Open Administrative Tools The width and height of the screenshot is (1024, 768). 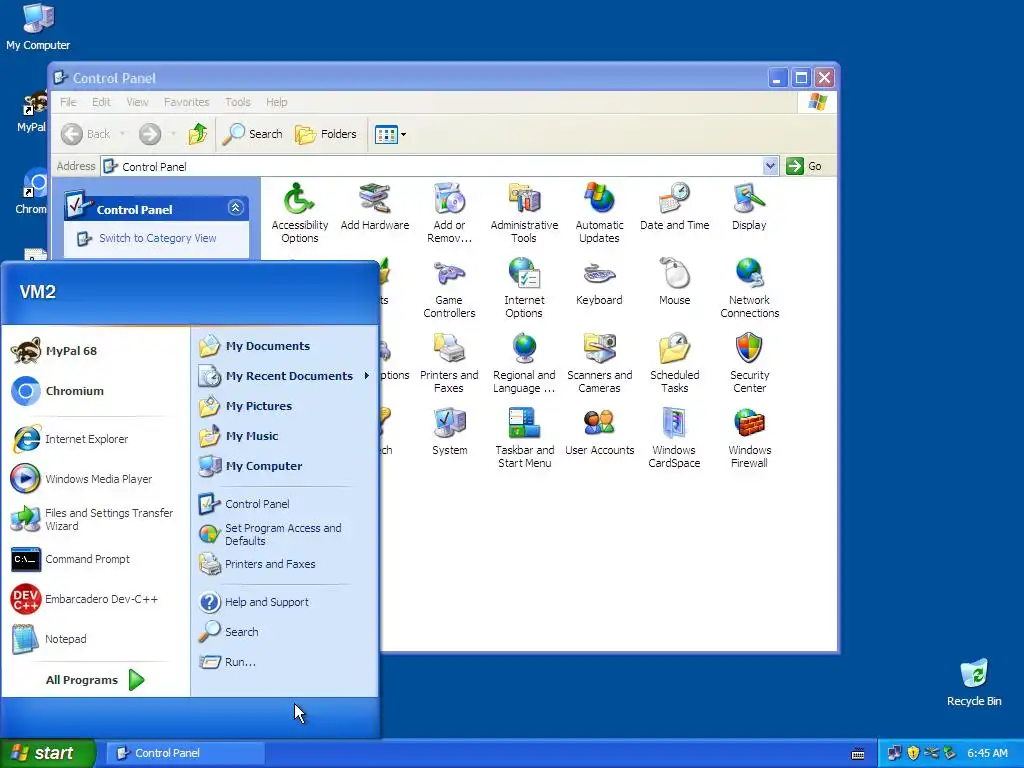tap(524, 213)
